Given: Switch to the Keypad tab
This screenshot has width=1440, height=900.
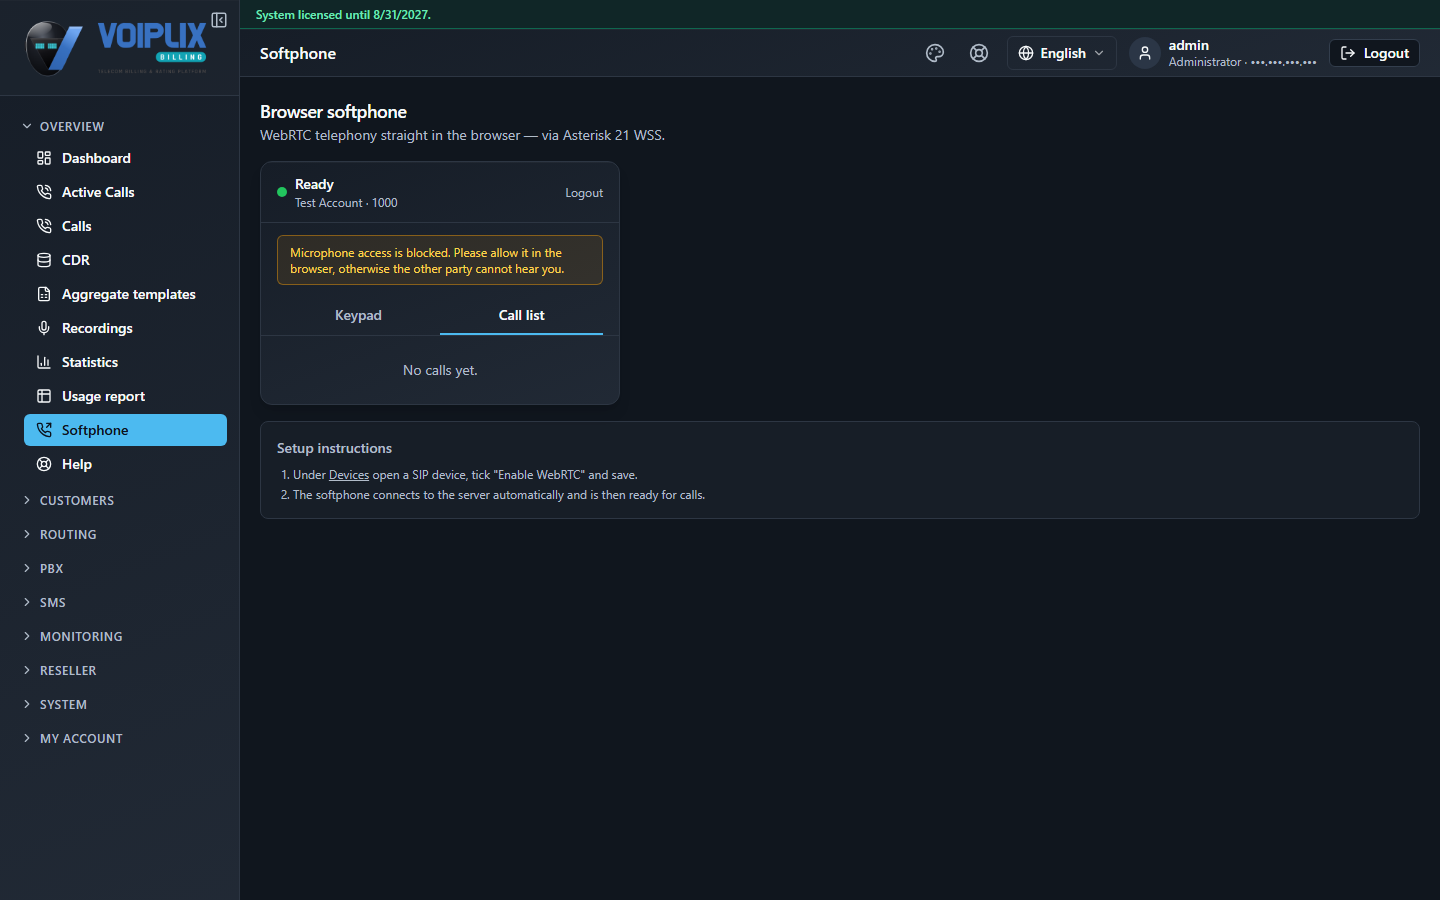Looking at the screenshot, I should click(x=358, y=315).
